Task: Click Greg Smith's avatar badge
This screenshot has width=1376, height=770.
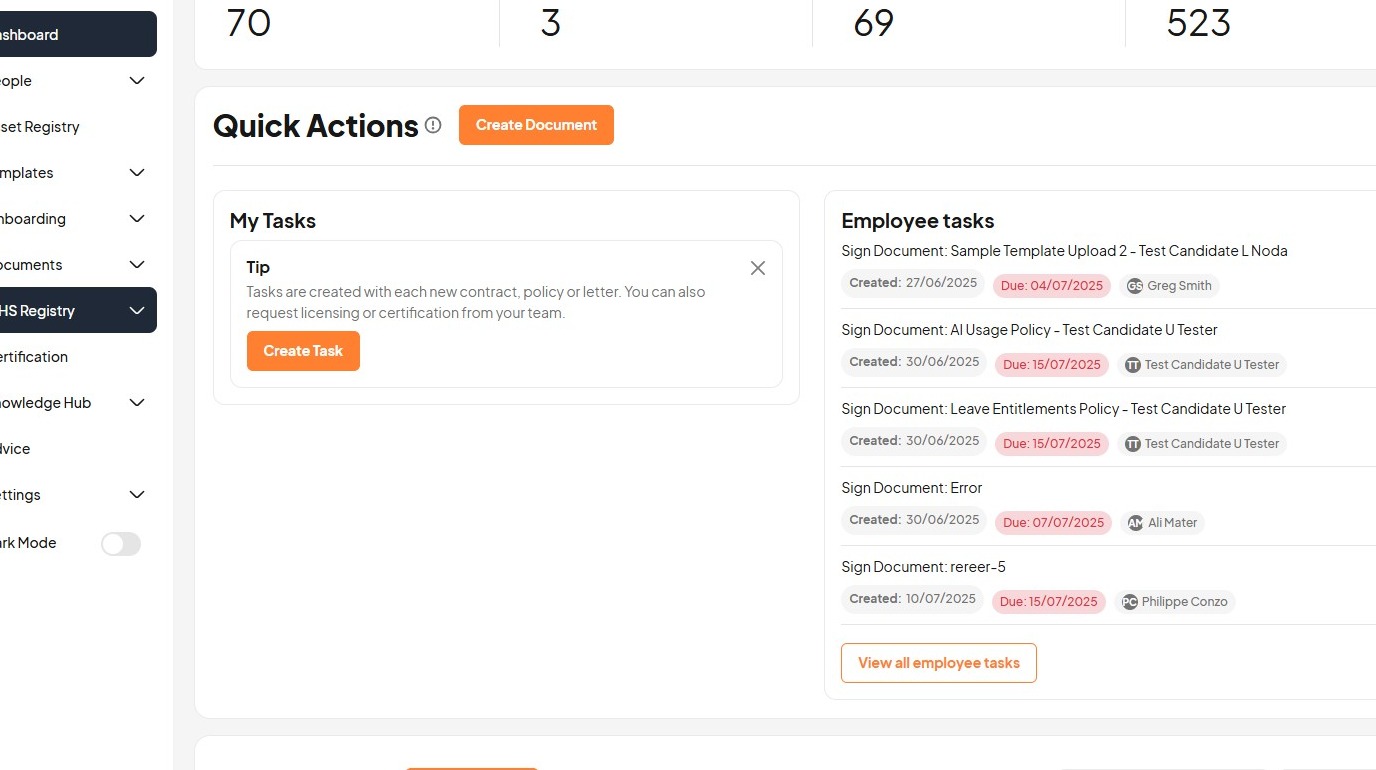Action: click(1135, 286)
